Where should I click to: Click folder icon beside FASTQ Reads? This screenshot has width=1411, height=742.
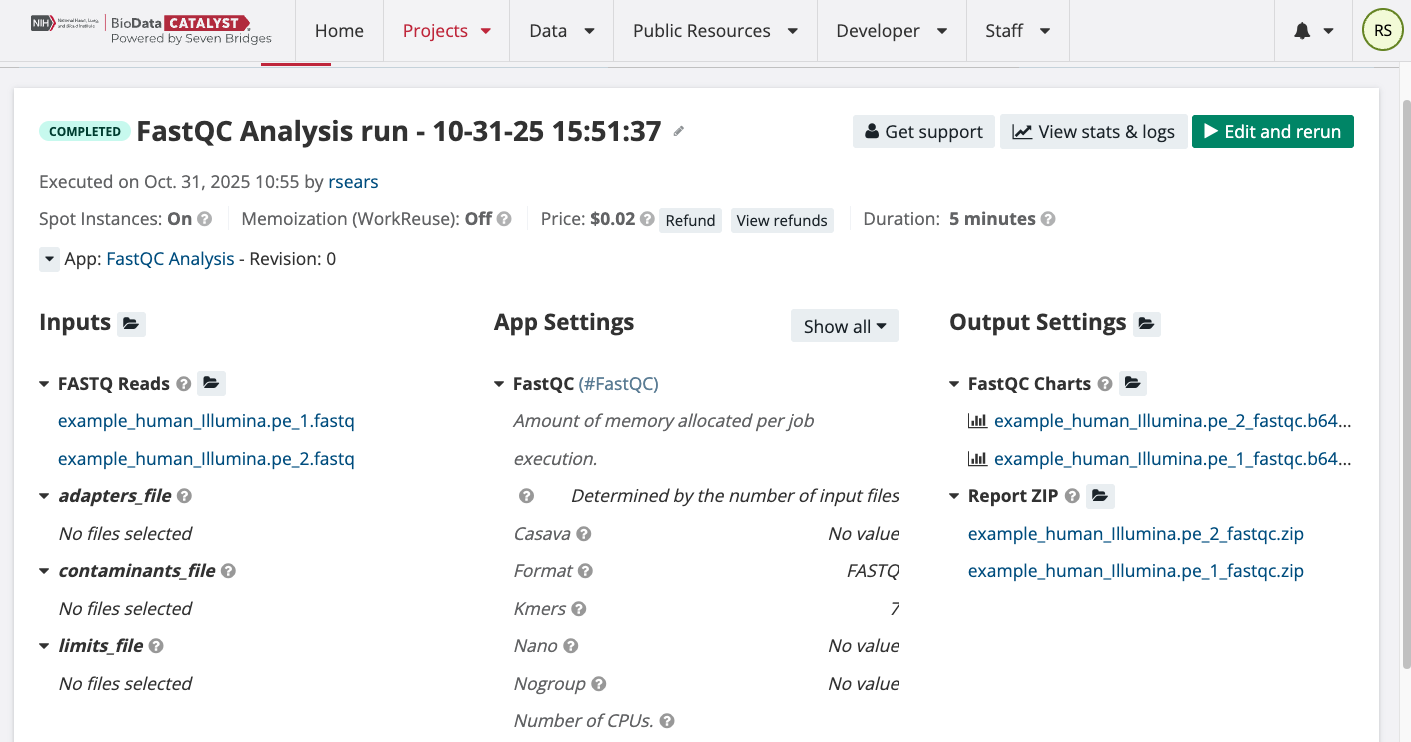210,383
